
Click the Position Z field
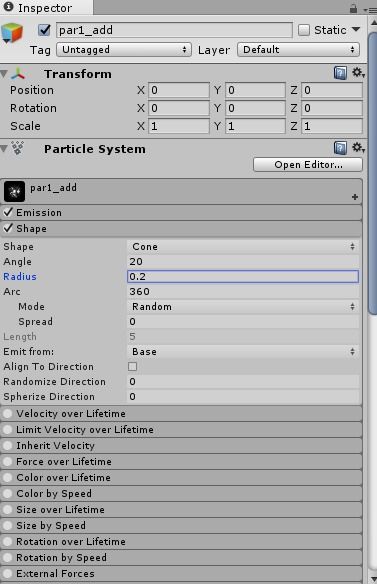(x=332, y=90)
